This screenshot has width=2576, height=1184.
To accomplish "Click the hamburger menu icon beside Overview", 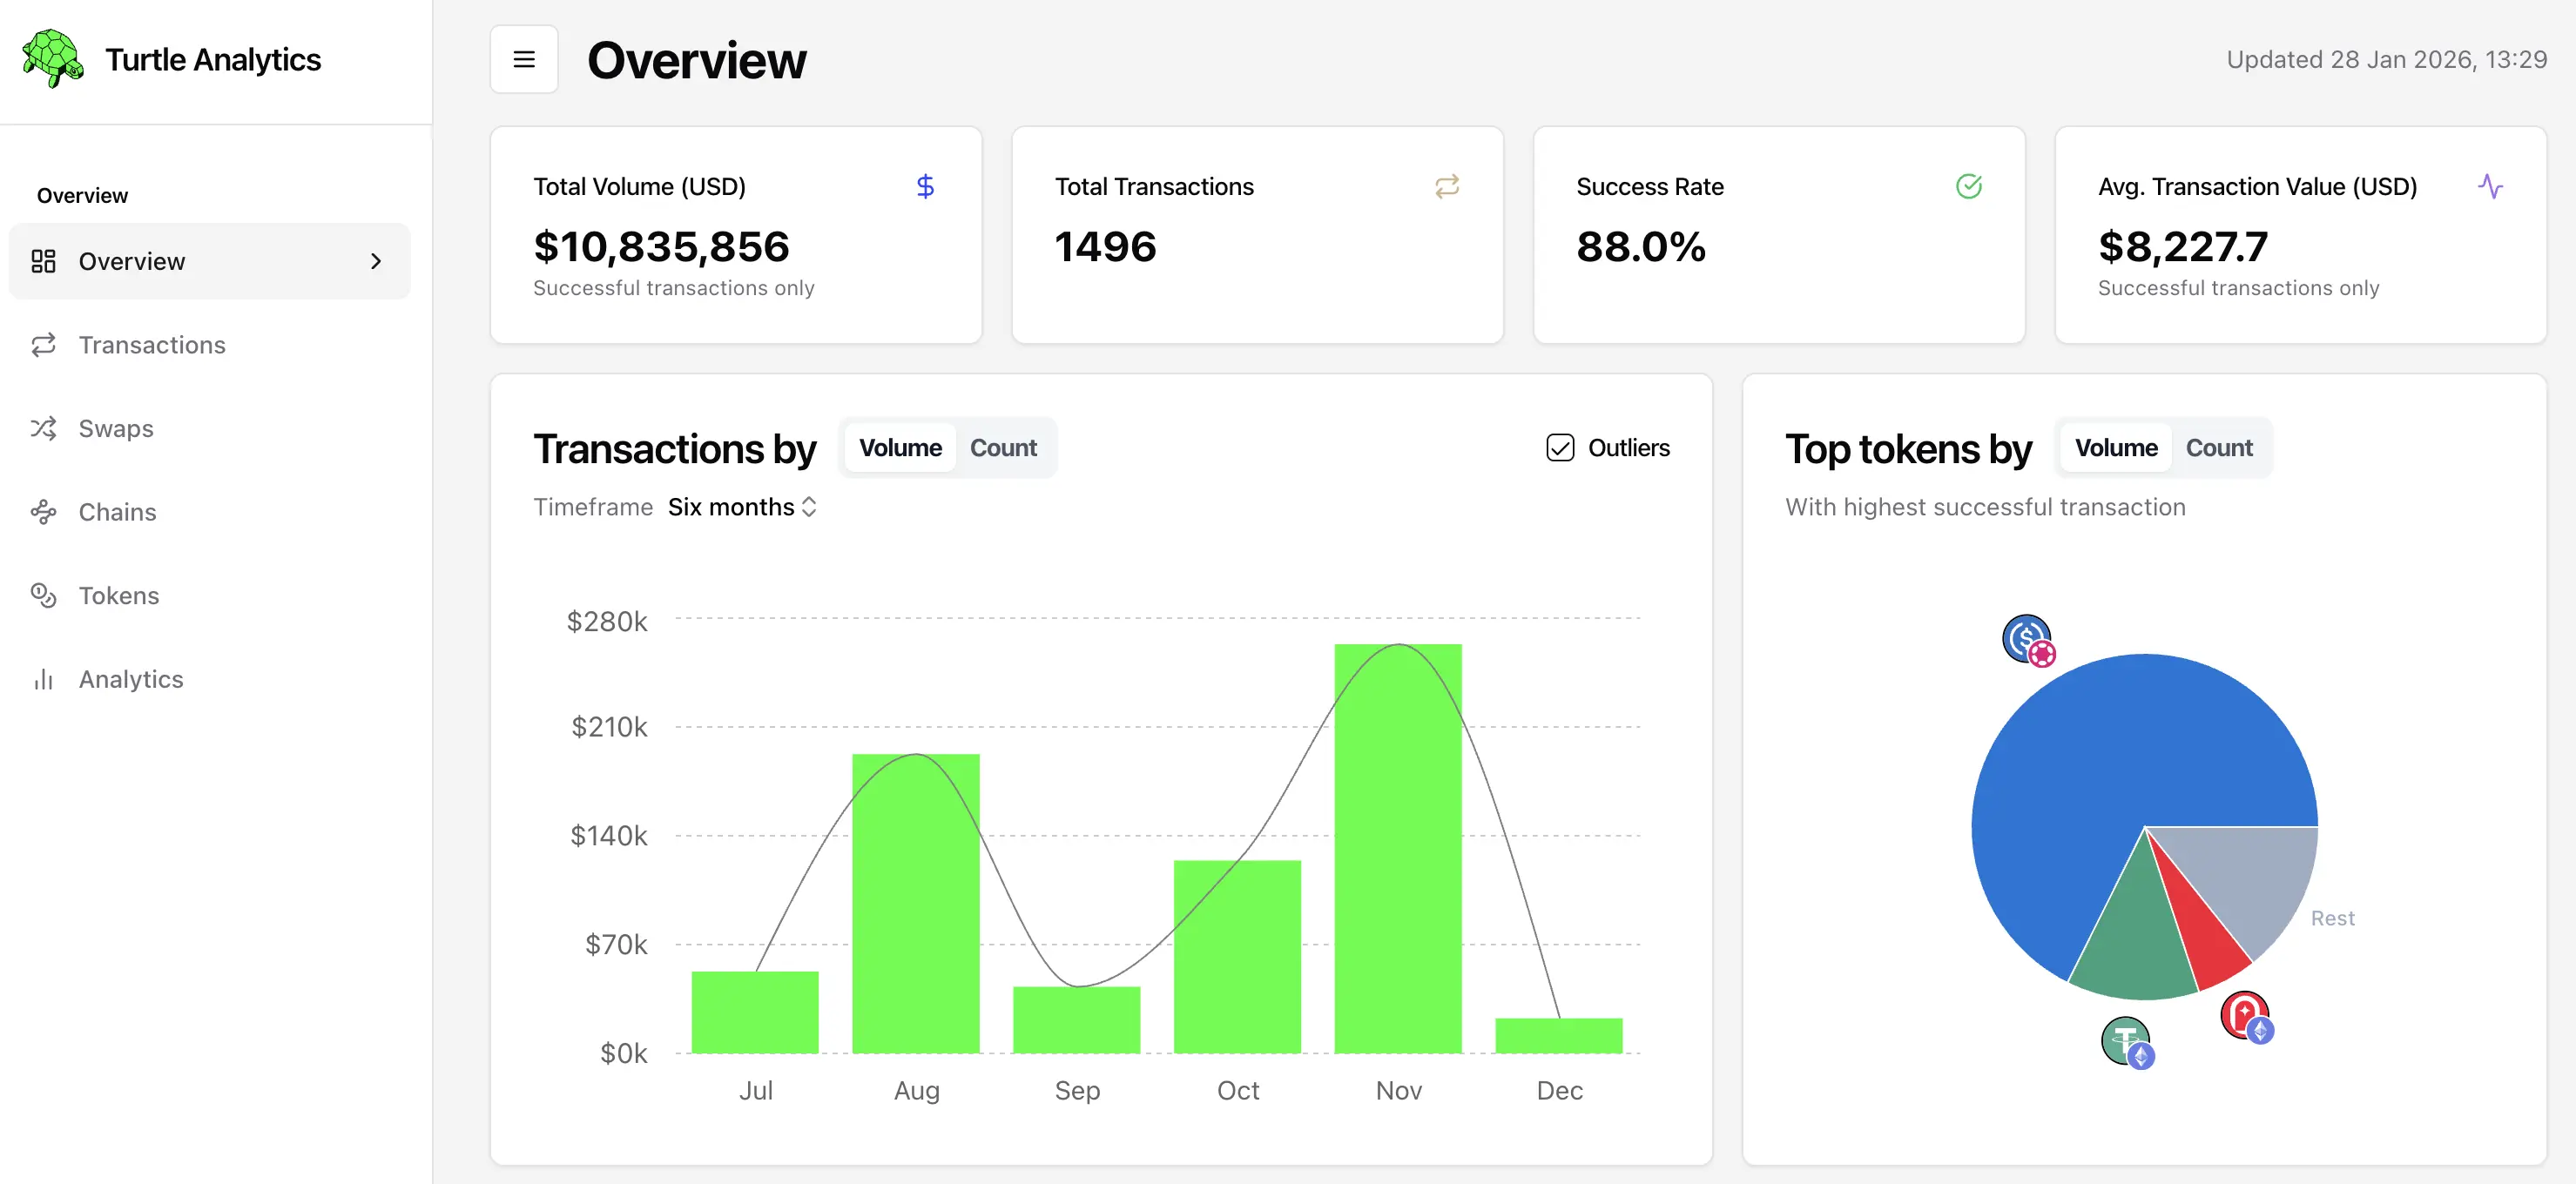I will click(523, 60).
